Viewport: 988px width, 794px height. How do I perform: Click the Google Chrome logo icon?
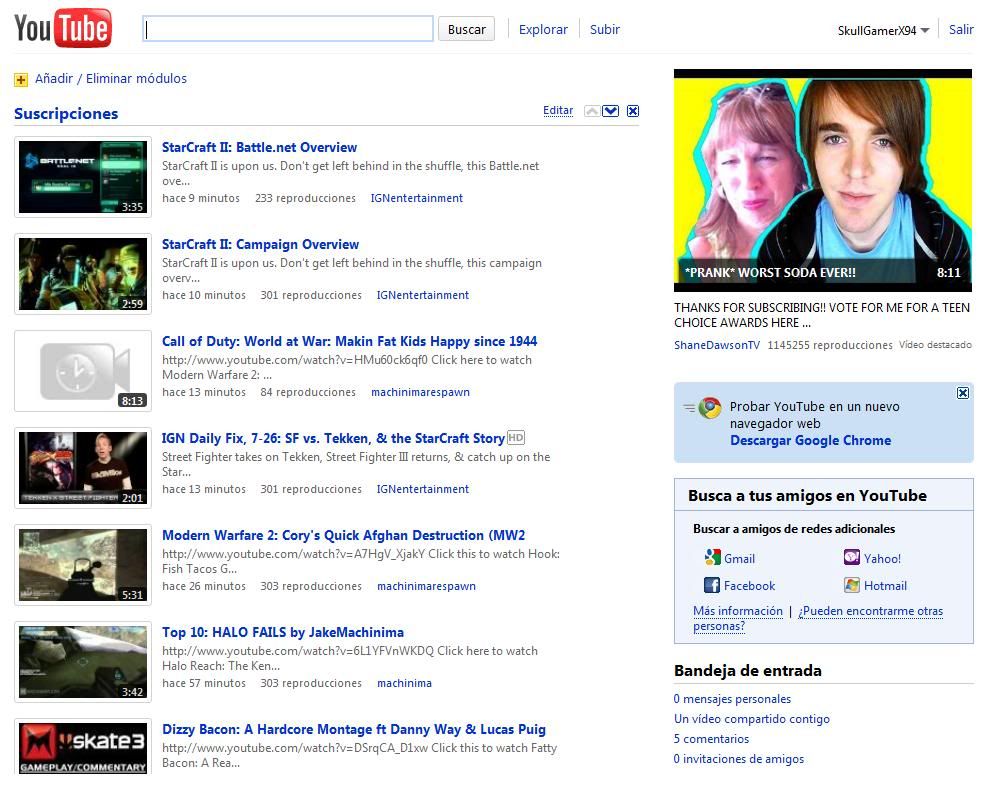709,408
